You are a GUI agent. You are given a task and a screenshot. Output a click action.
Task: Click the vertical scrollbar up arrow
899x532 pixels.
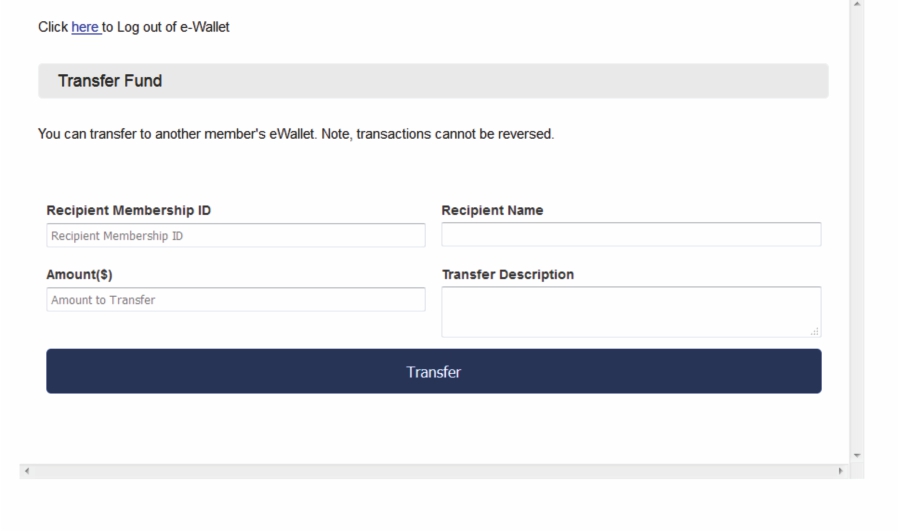(856, 6)
